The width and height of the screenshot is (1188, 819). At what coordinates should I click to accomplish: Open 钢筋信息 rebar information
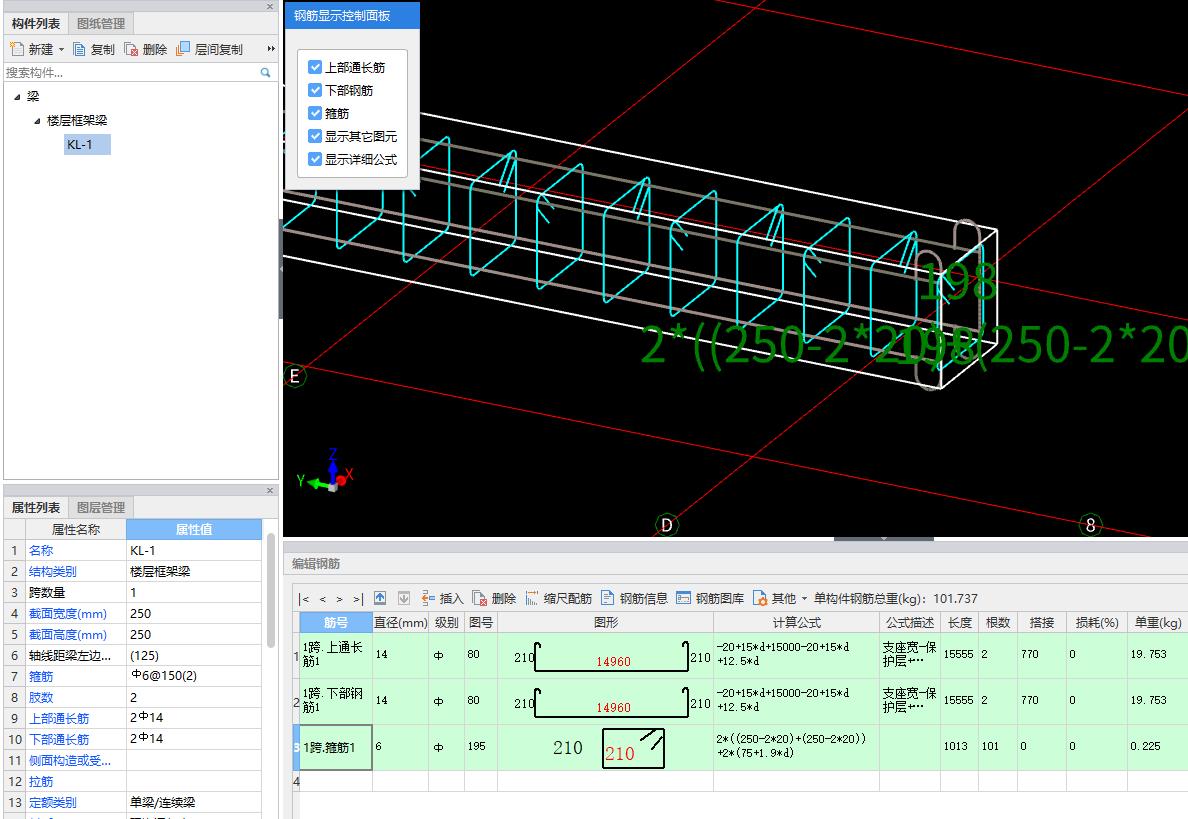point(634,599)
